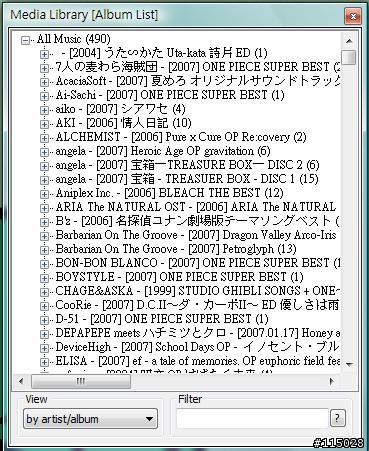Expand the ARIA The NATURAL OST node
The image size is (369, 451).
click(x=44, y=209)
